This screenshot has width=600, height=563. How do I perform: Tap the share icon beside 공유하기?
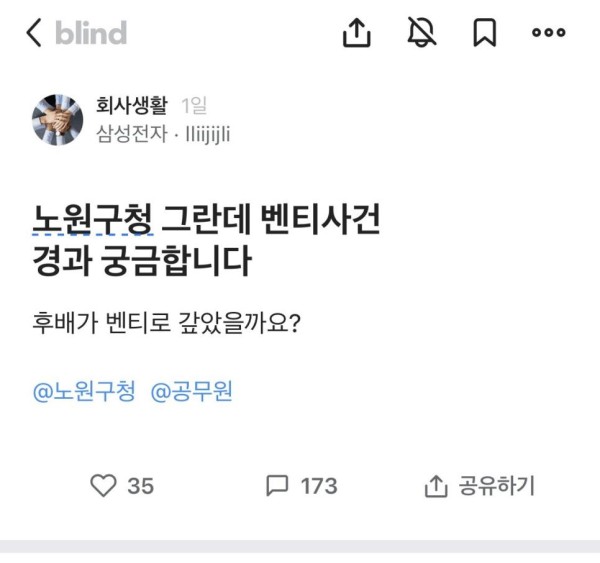(435, 486)
